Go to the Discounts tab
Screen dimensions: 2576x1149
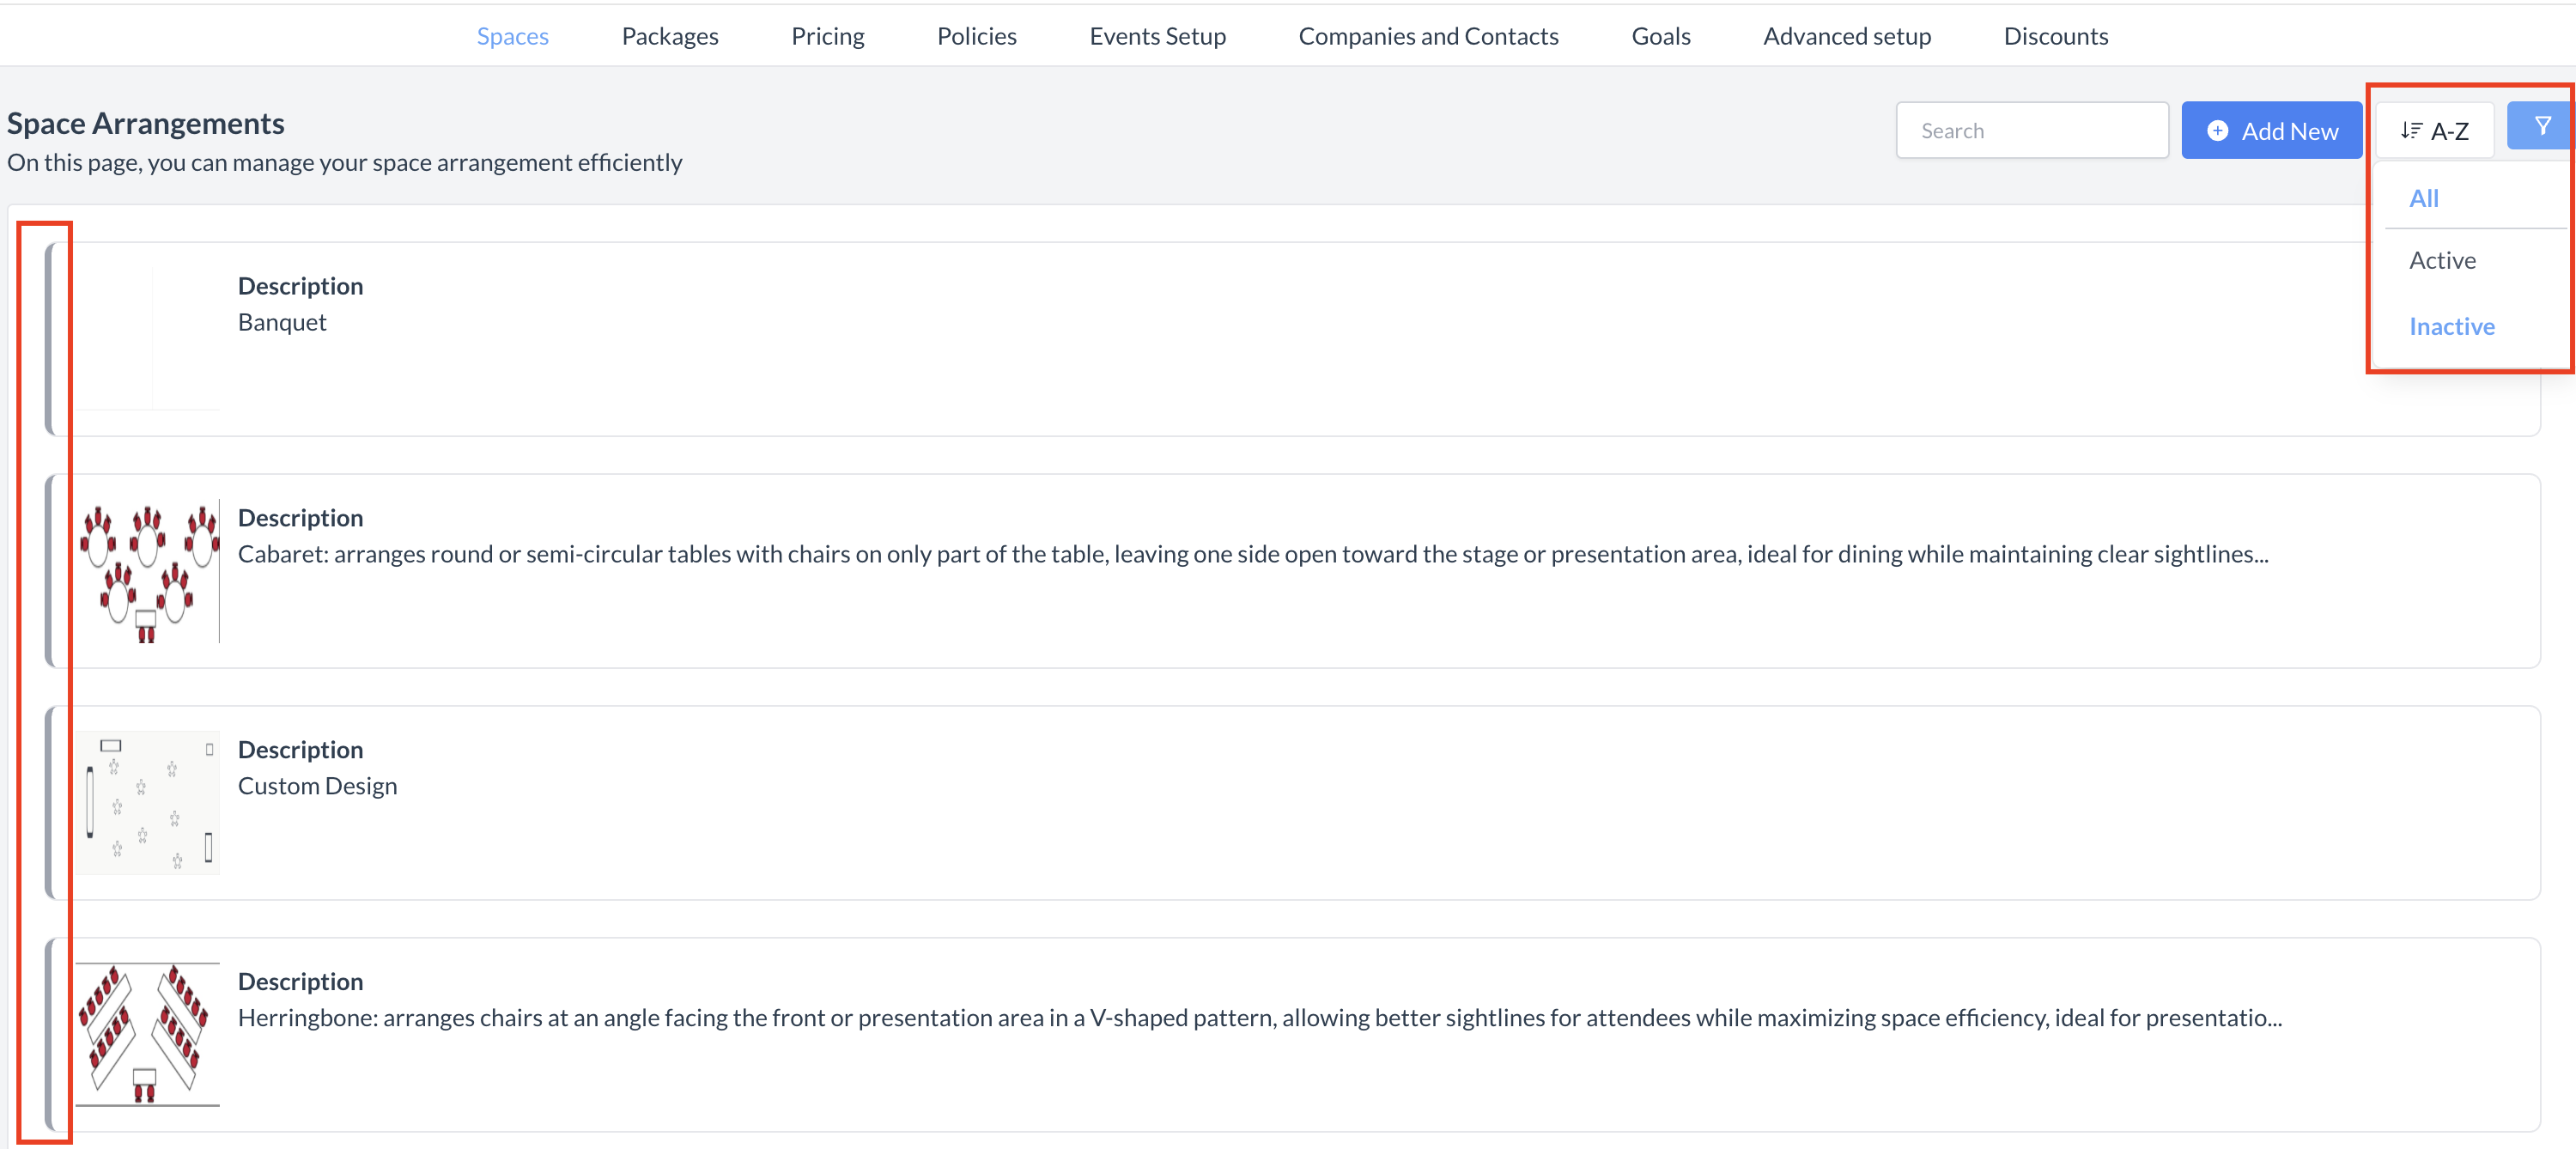(2055, 36)
